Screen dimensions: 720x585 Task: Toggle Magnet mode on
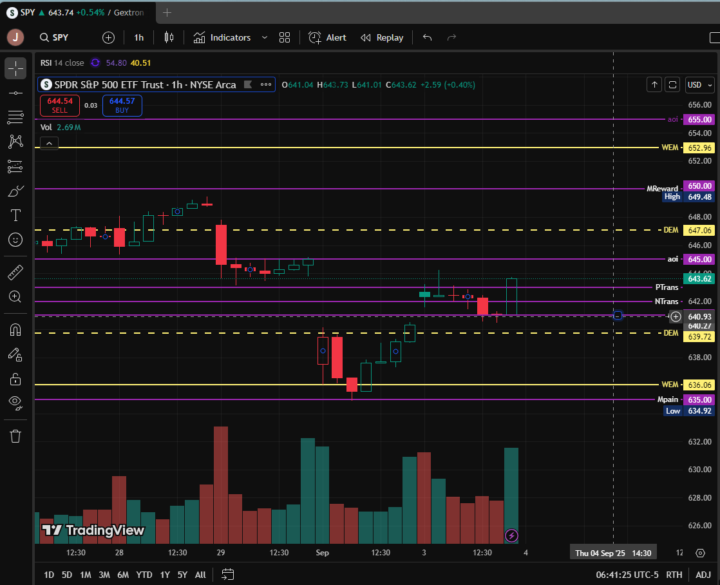[x=15, y=329]
